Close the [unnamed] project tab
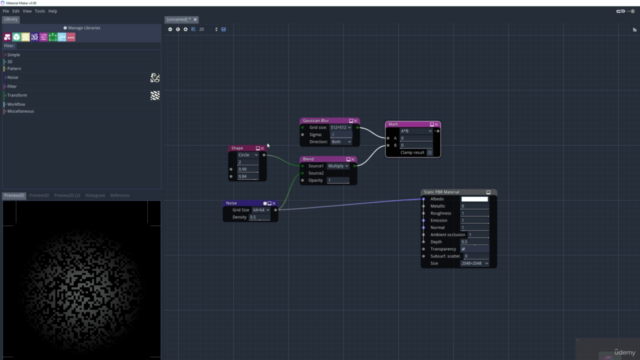 tap(195, 19)
